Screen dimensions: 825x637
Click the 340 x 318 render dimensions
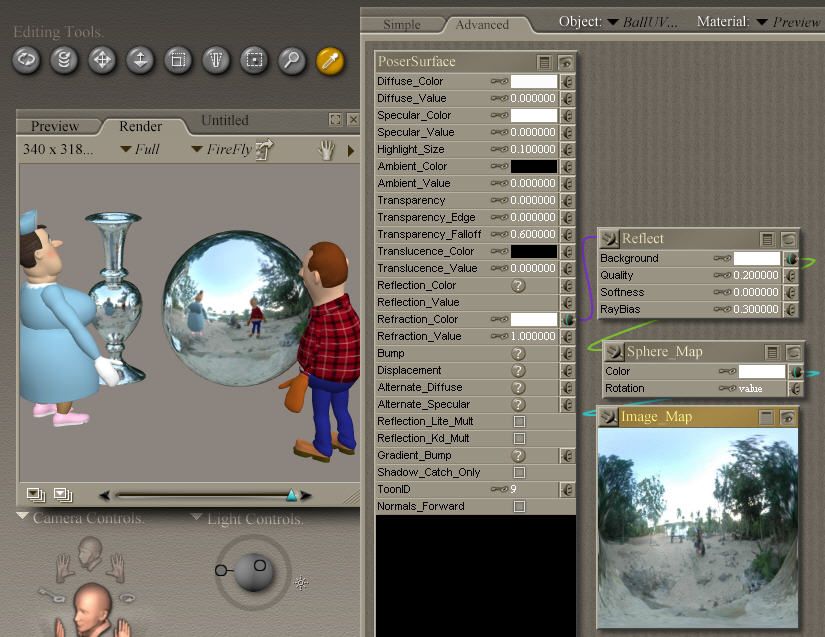click(58, 150)
